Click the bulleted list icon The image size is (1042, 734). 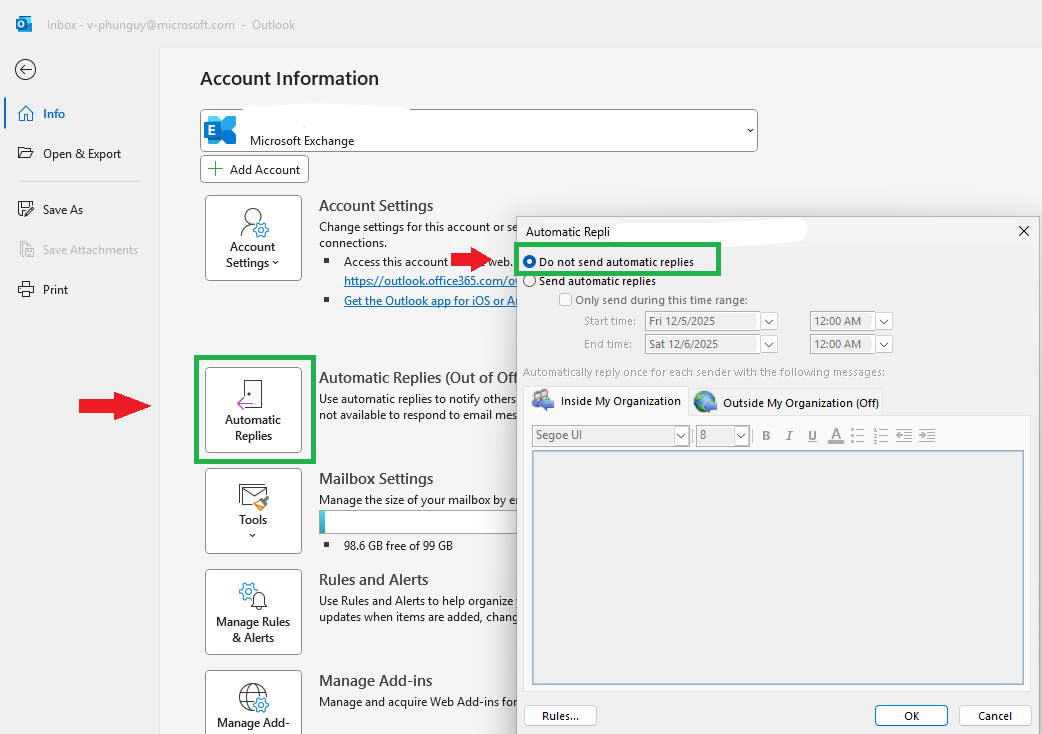(858, 436)
